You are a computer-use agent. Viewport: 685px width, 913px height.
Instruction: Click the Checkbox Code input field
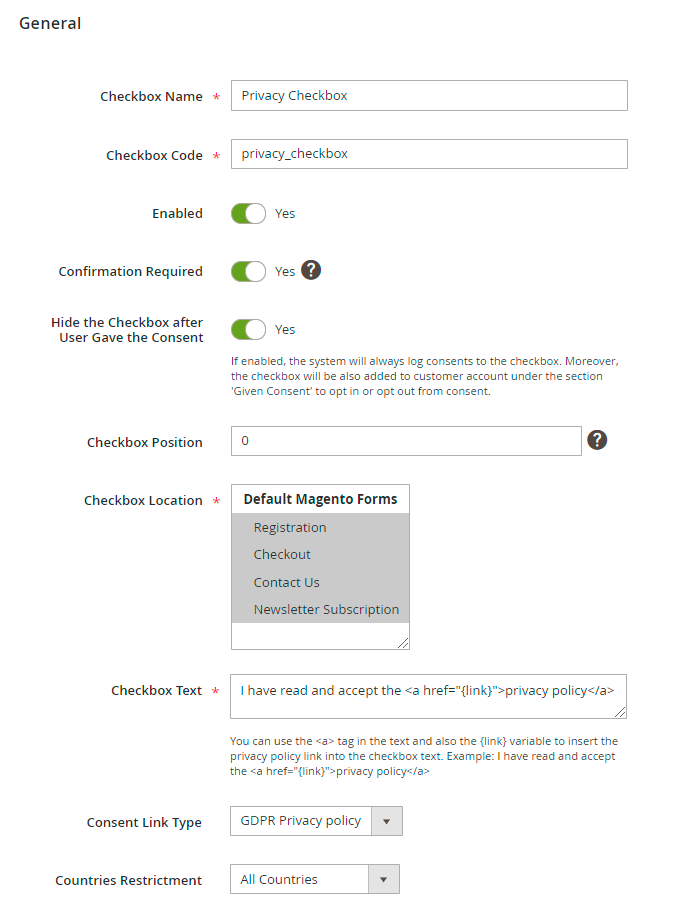[429, 154]
